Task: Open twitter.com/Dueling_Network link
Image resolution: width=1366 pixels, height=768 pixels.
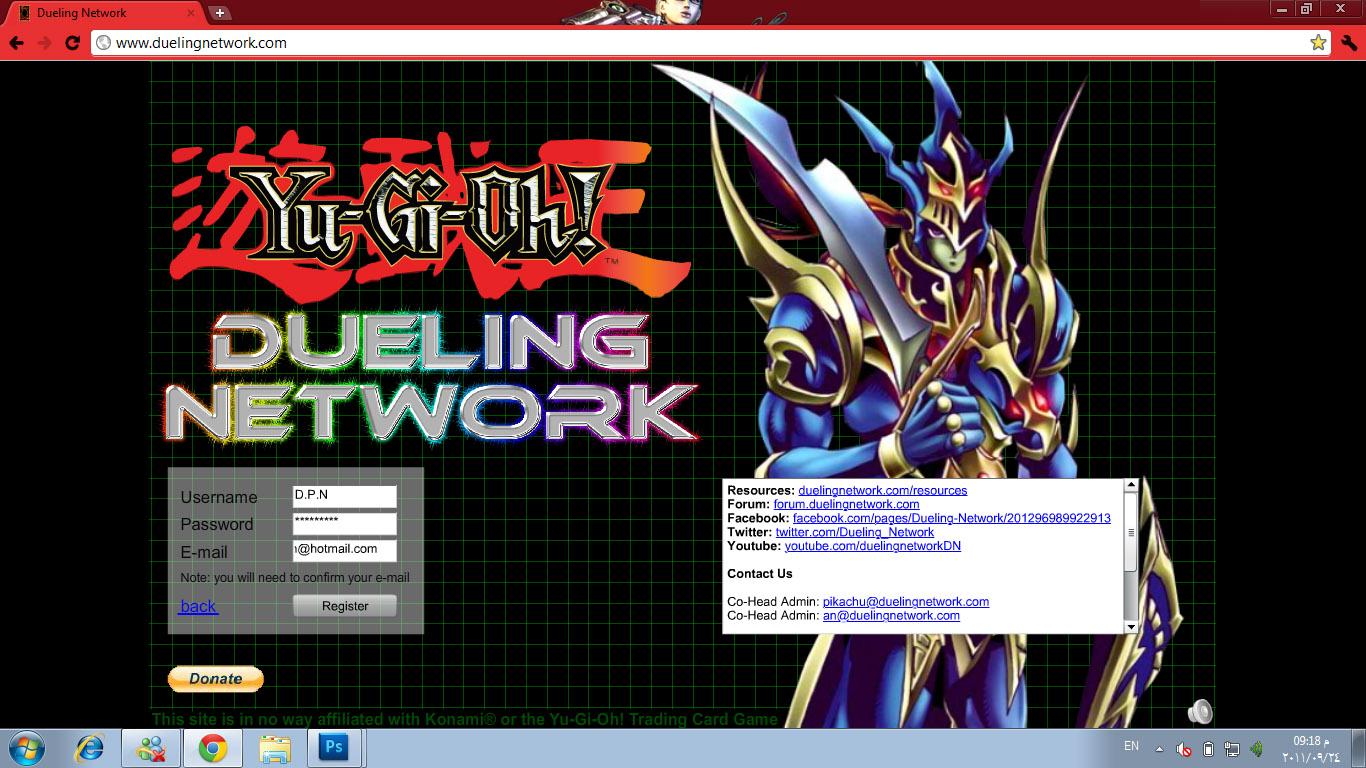Action: click(x=855, y=532)
